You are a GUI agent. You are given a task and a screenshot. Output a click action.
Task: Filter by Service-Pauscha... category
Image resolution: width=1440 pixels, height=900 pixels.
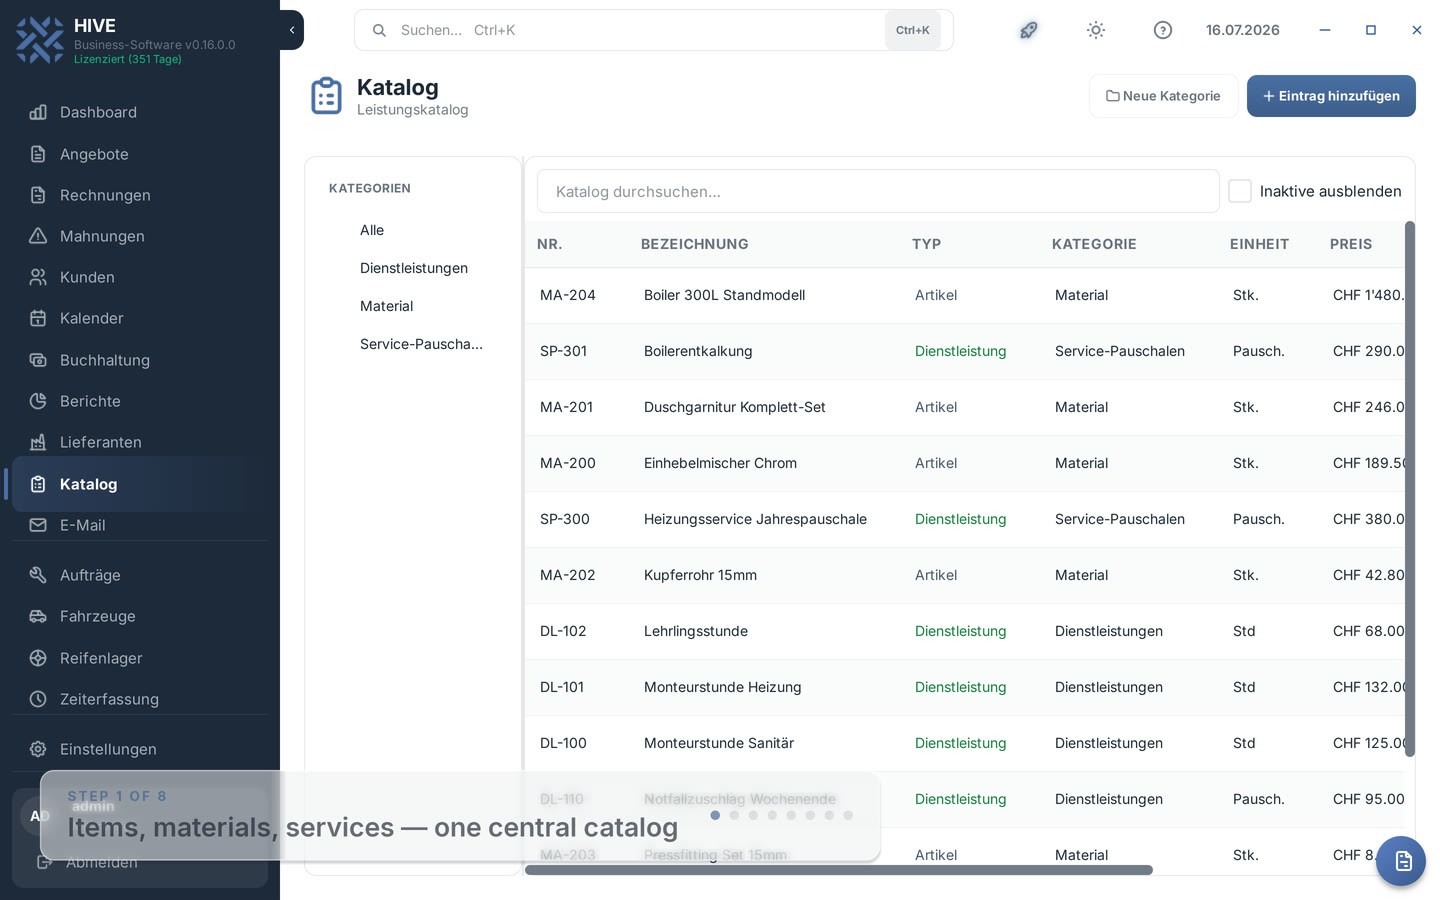[421, 344]
